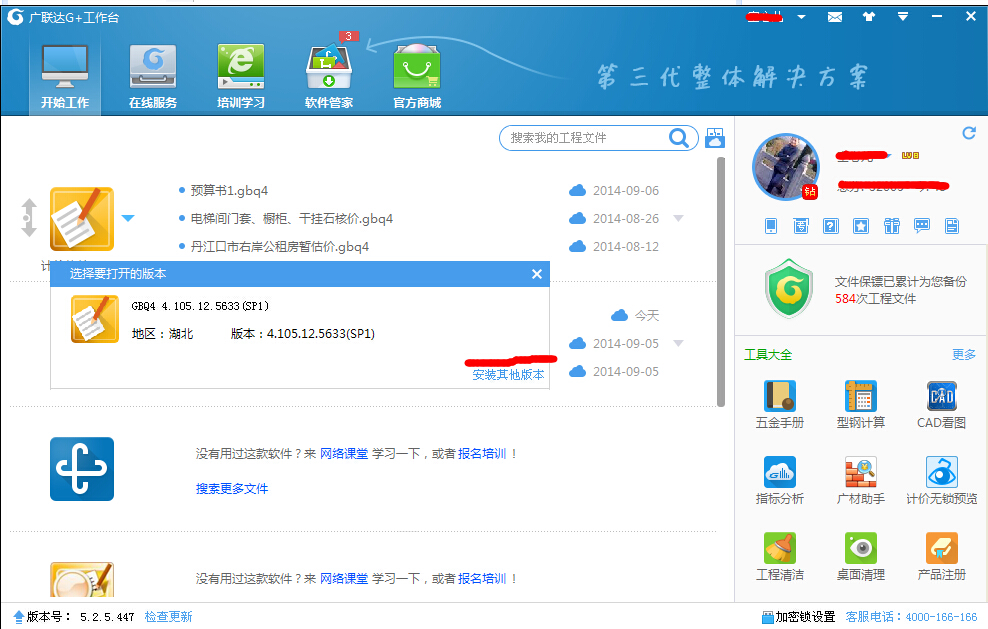
Task: Open first 网络课堂 link
Action: click(344, 454)
